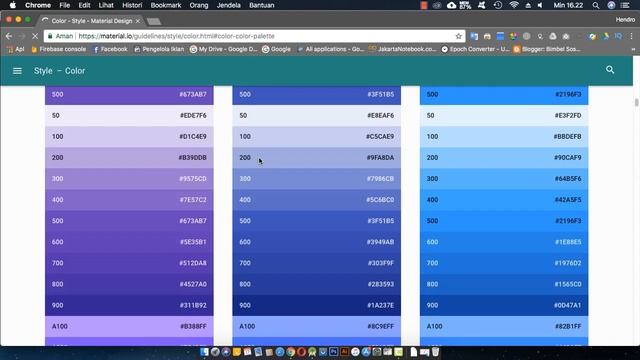Open the Time Machine menu icon
Image resolution: width=640 pixels, height=360 pixels.
coord(498,5)
